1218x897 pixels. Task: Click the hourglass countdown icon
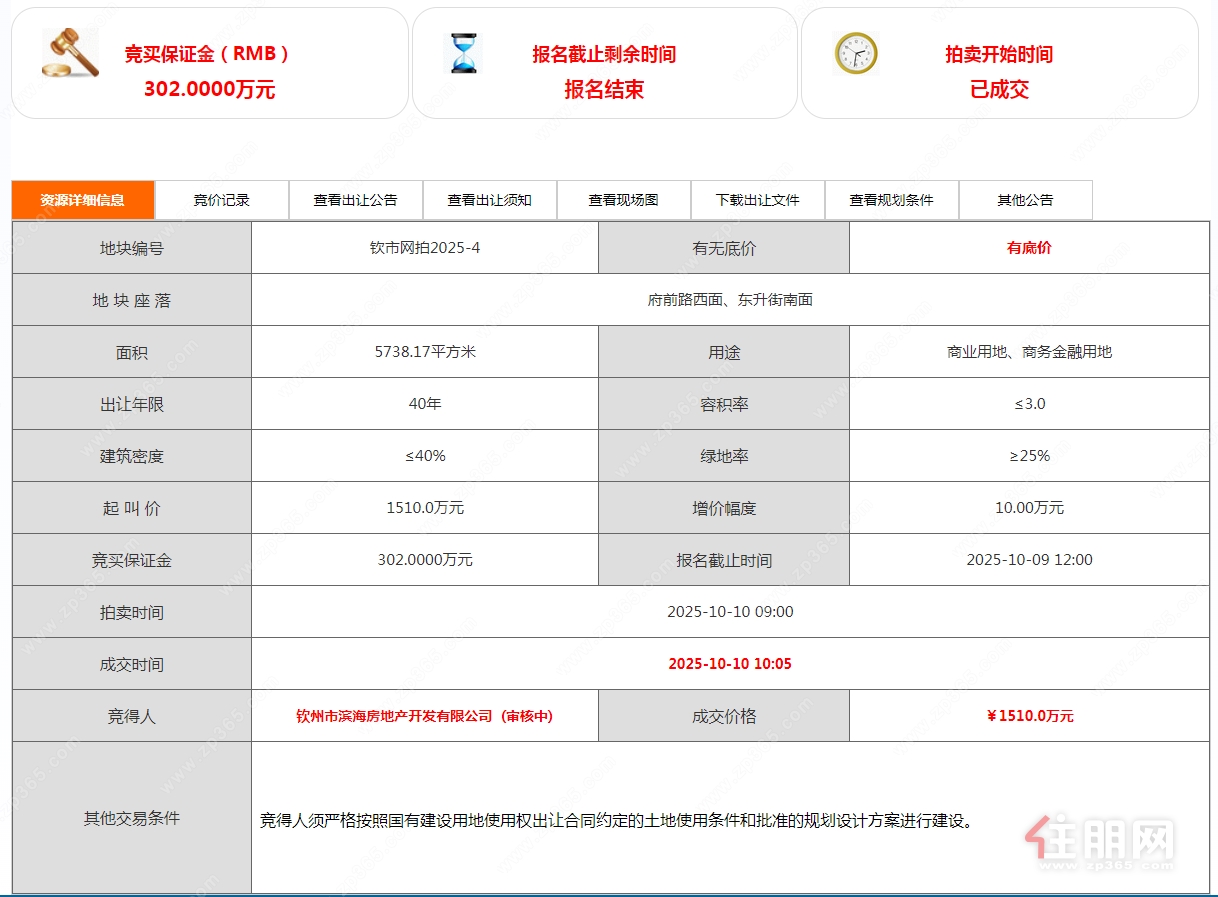[x=463, y=53]
